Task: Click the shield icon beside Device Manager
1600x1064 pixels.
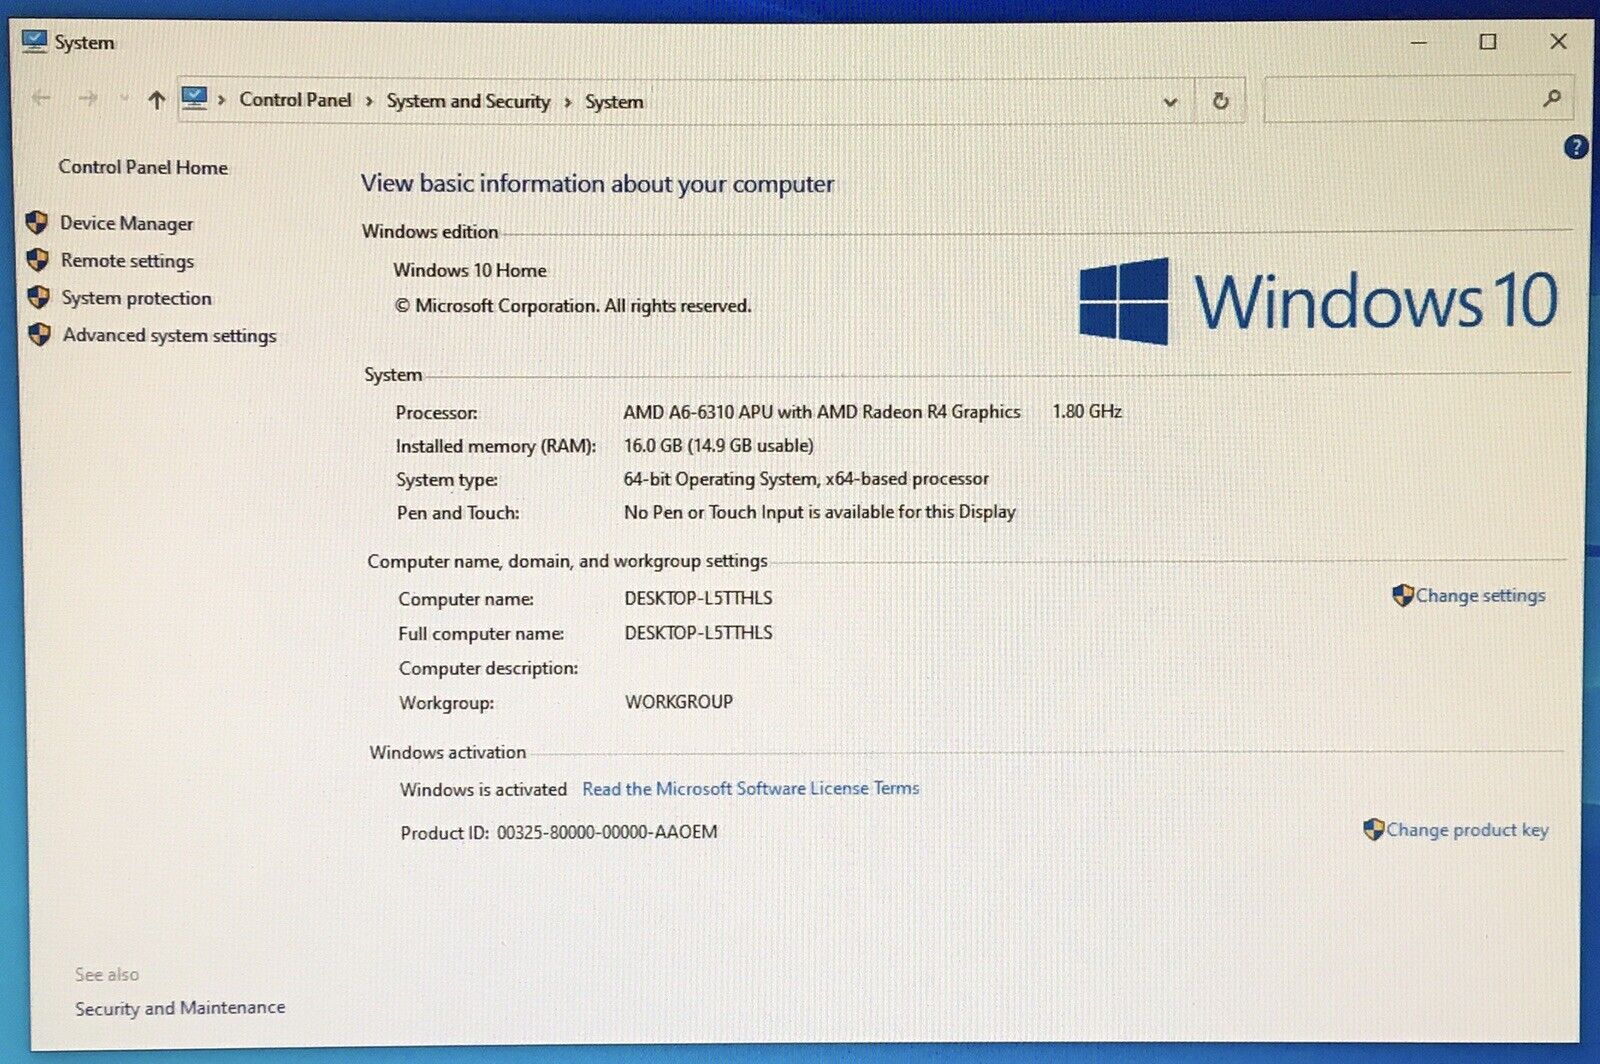Action: coord(37,222)
